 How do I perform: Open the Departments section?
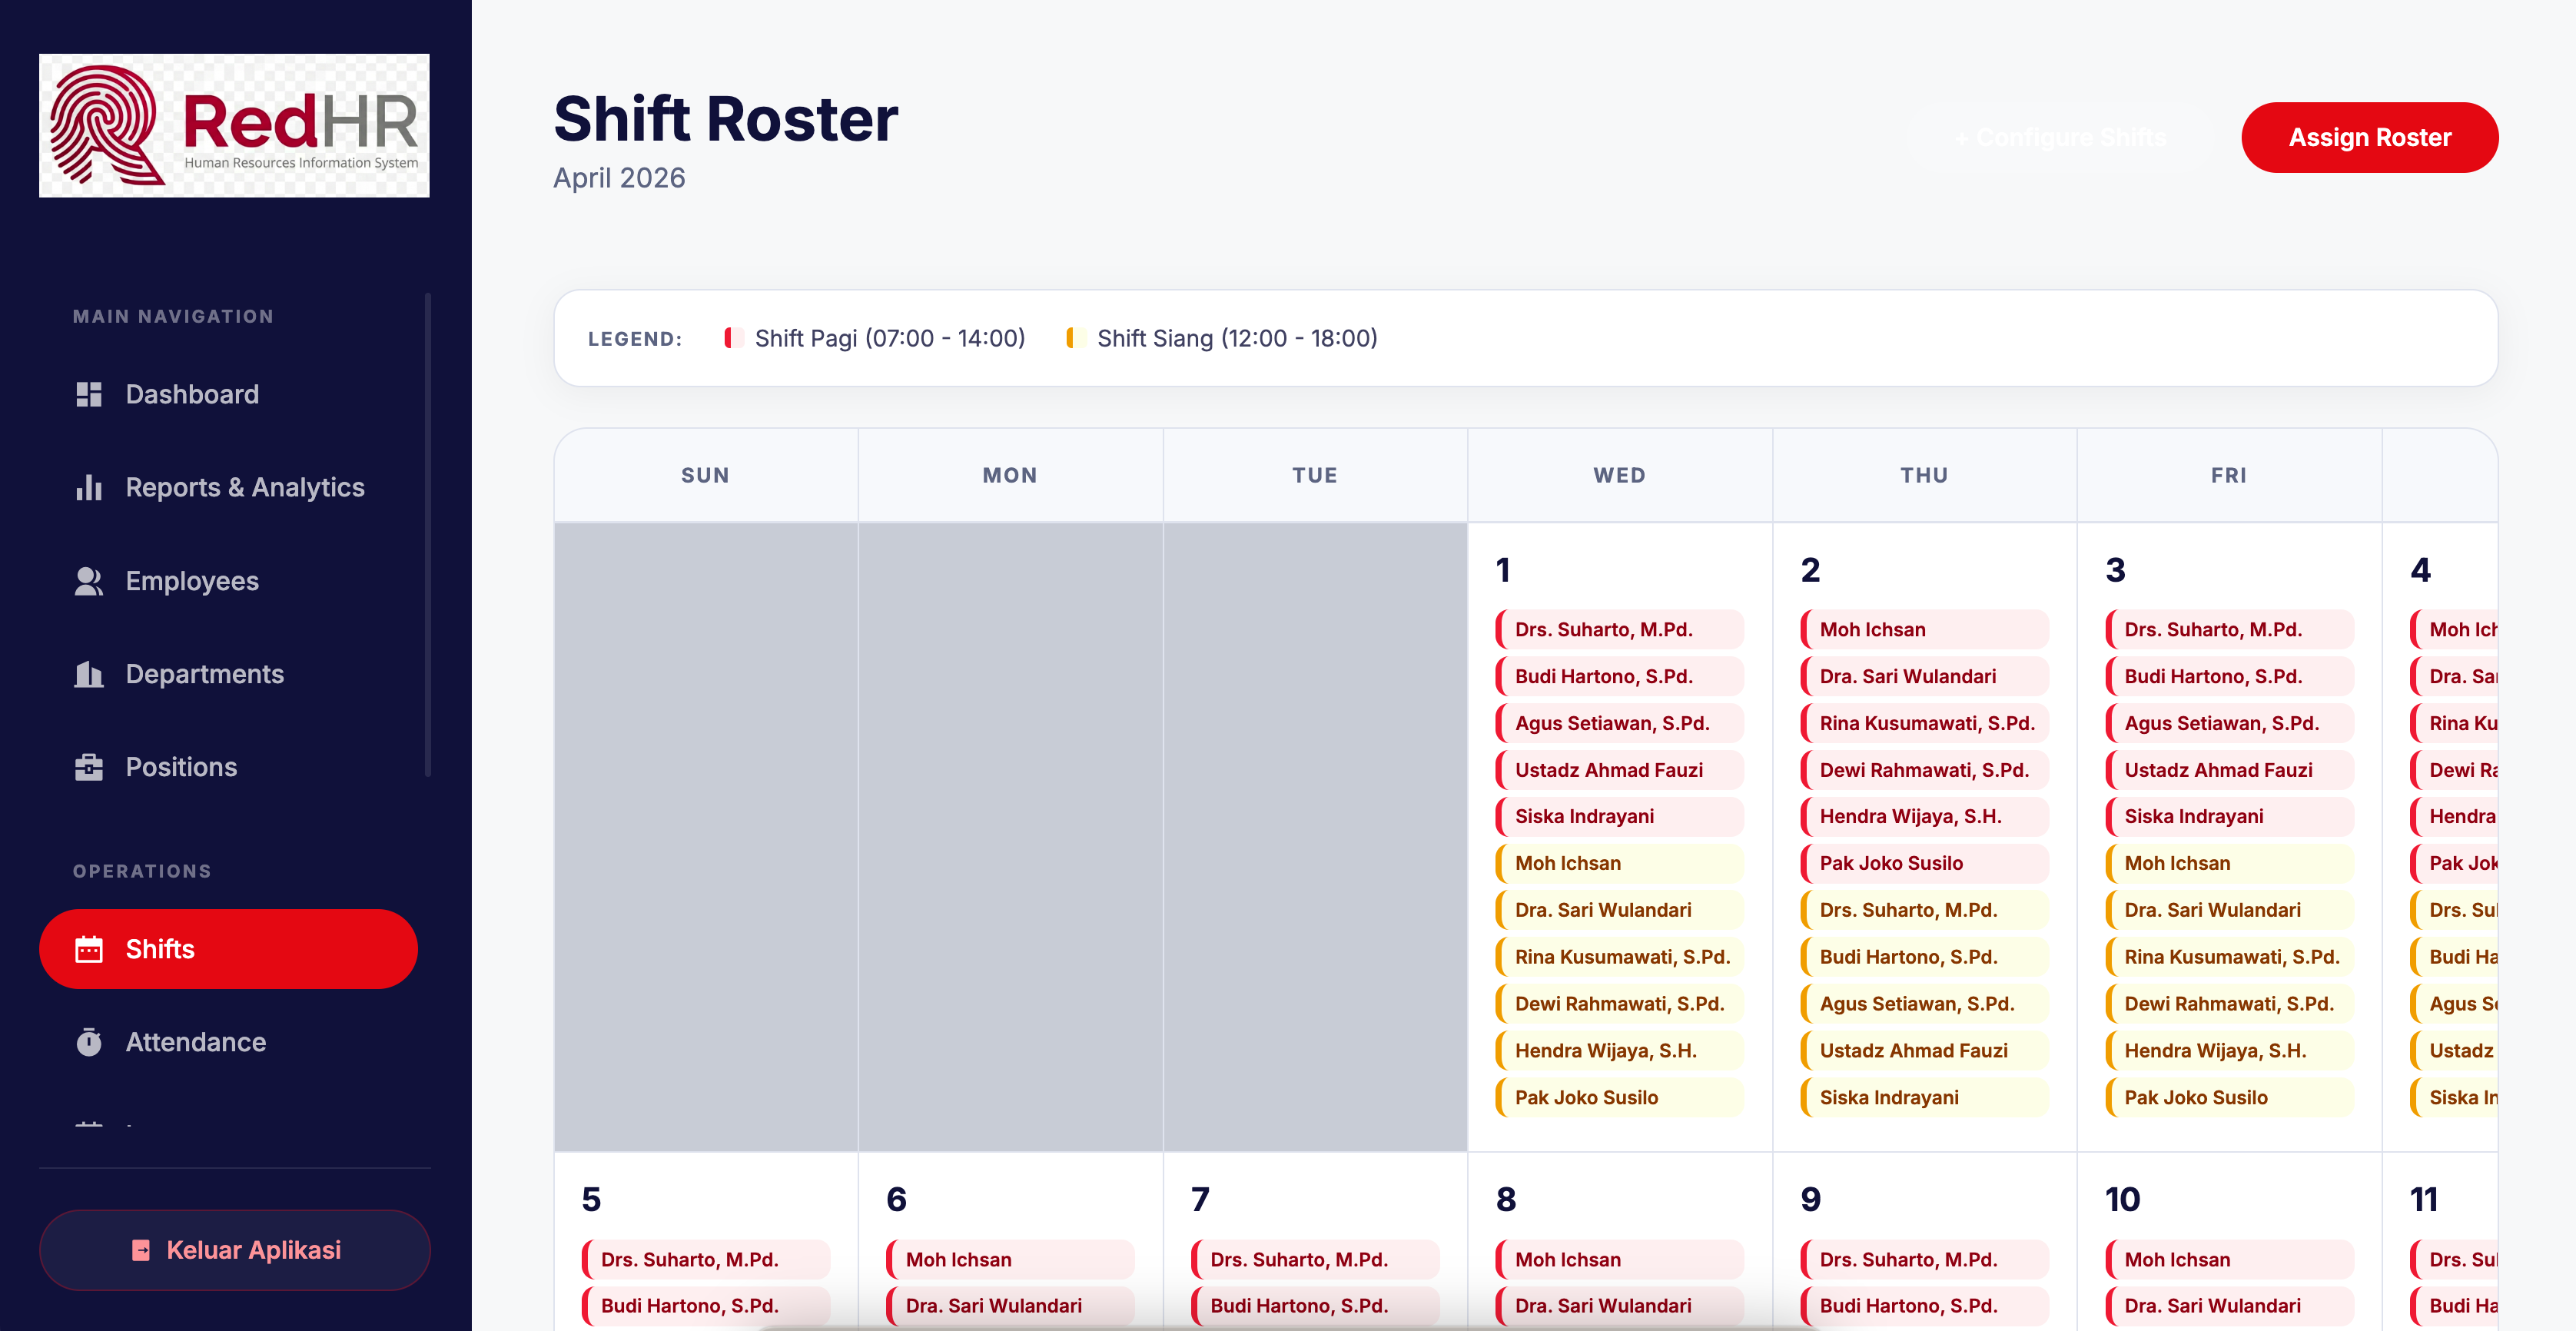pyautogui.click(x=228, y=674)
